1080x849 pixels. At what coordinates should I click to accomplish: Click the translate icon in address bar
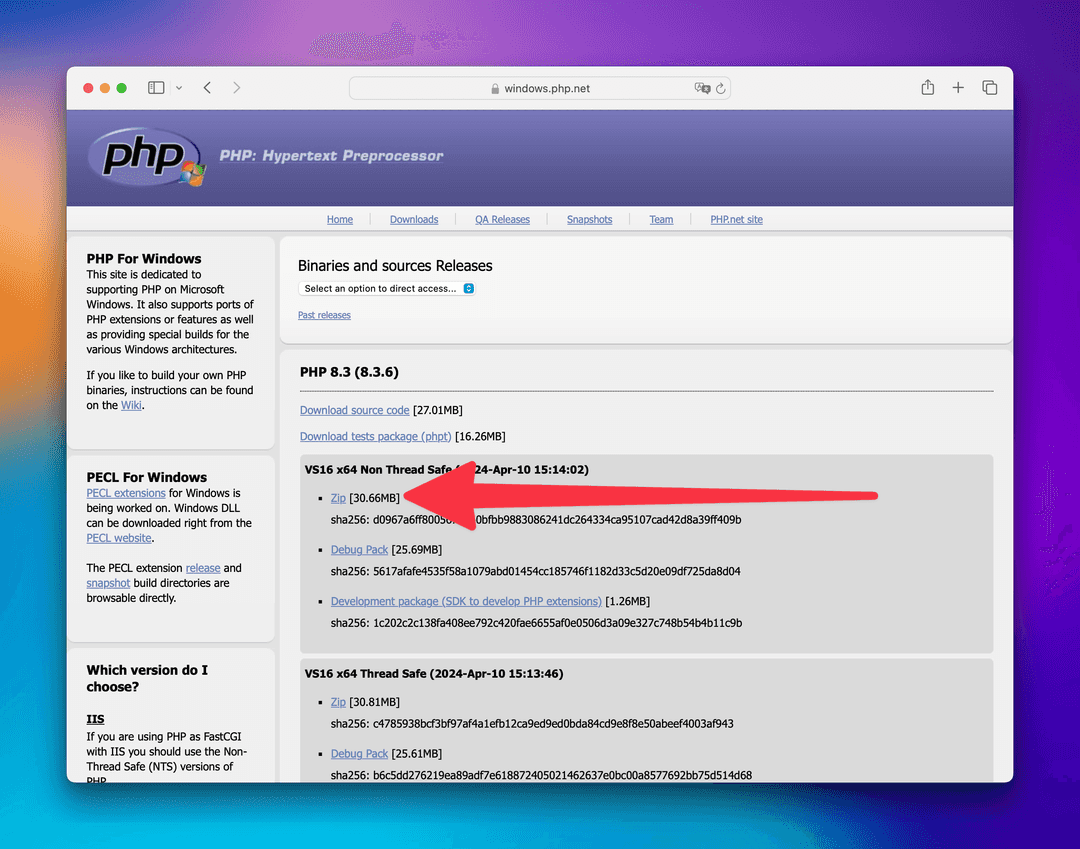[x=702, y=88]
